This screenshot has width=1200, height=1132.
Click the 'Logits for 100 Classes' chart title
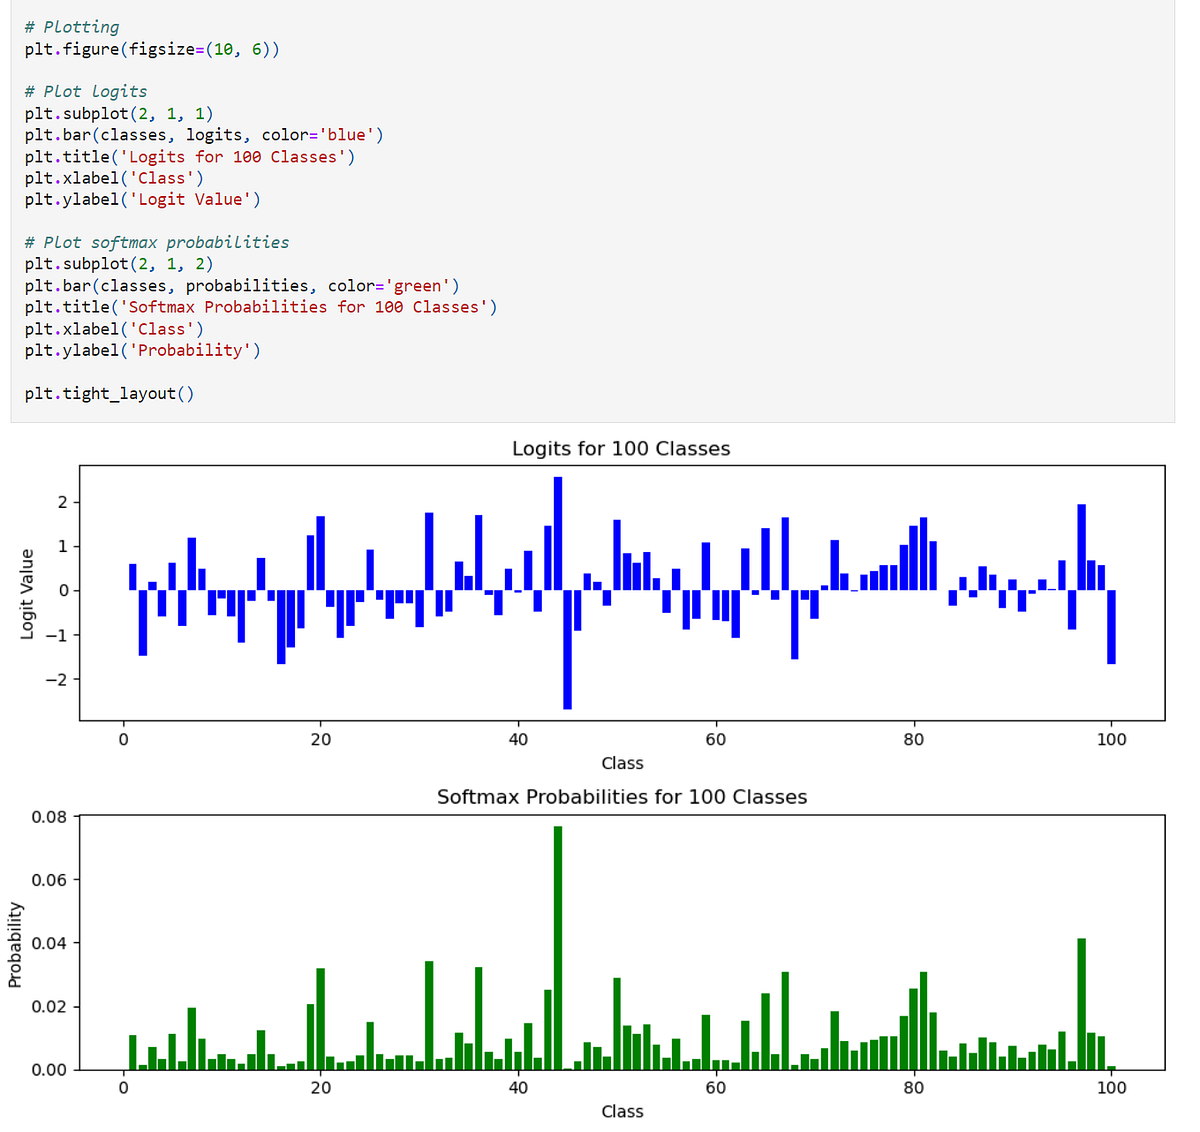point(621,449)
